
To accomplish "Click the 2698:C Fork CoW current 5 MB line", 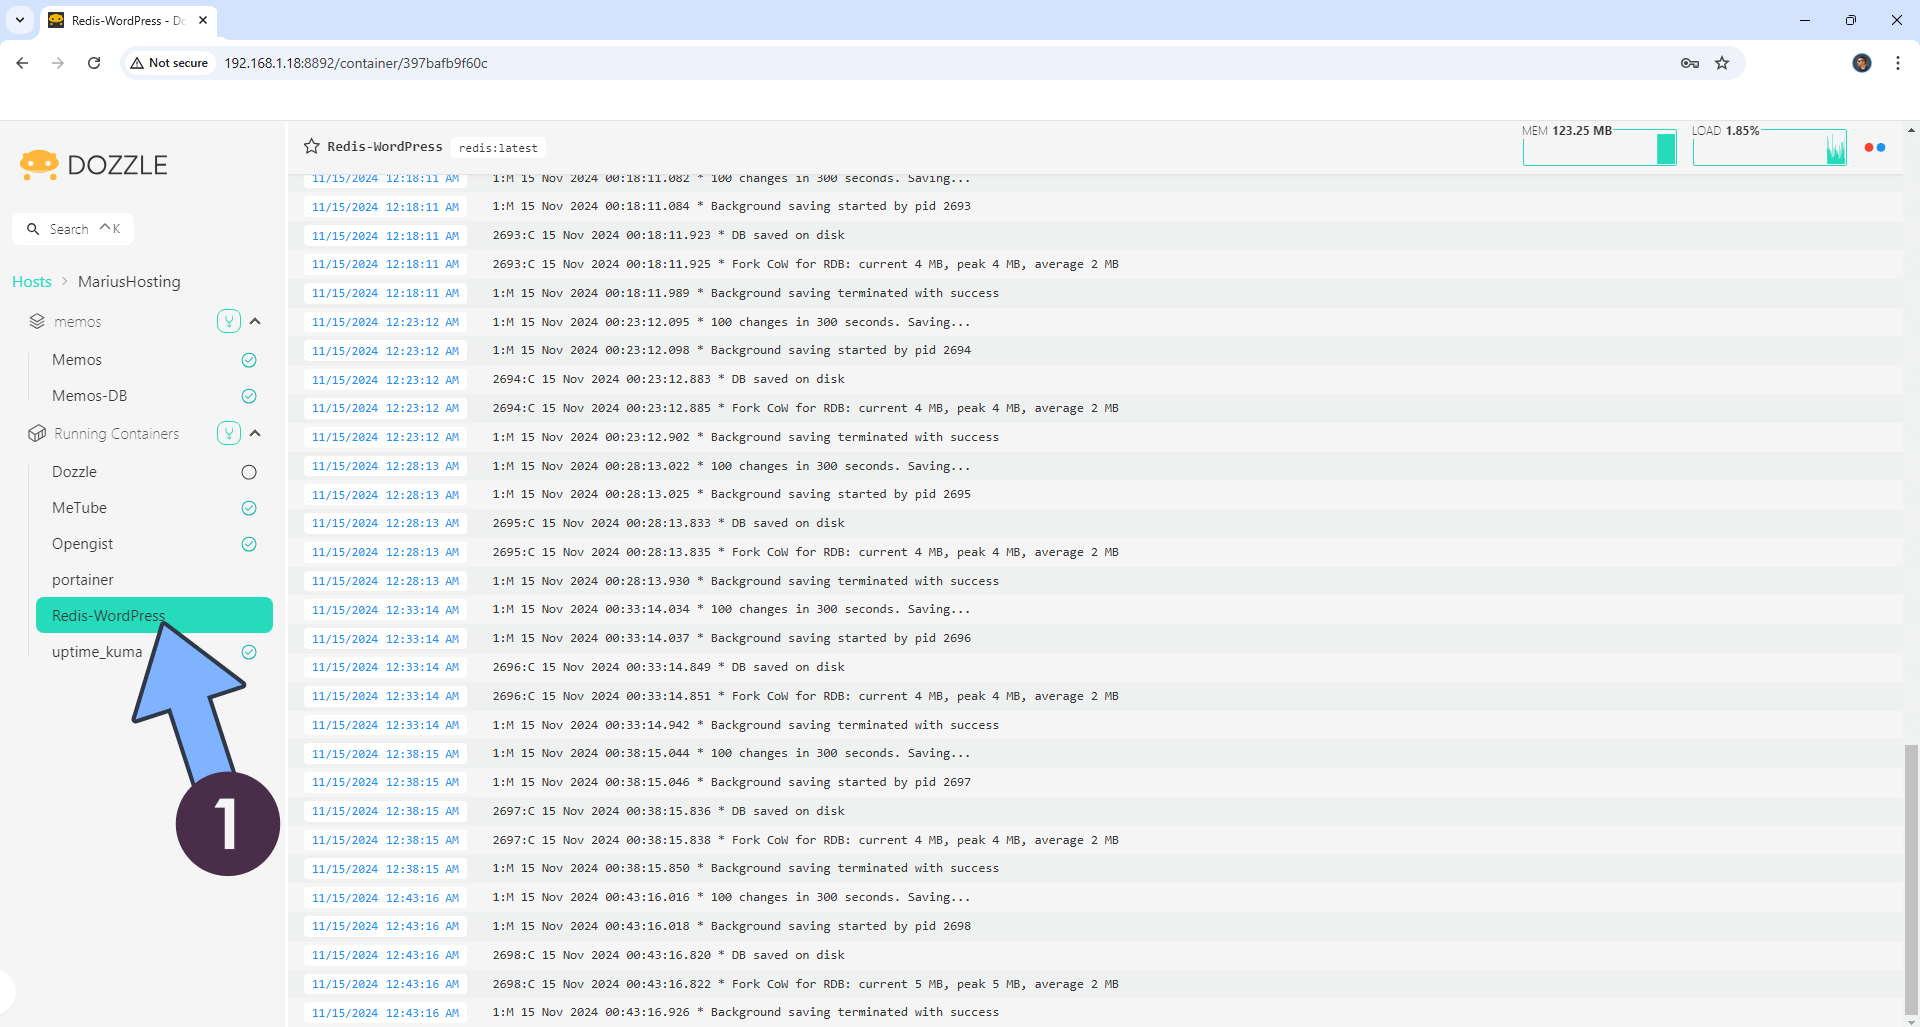I will (x=805, y=984).
